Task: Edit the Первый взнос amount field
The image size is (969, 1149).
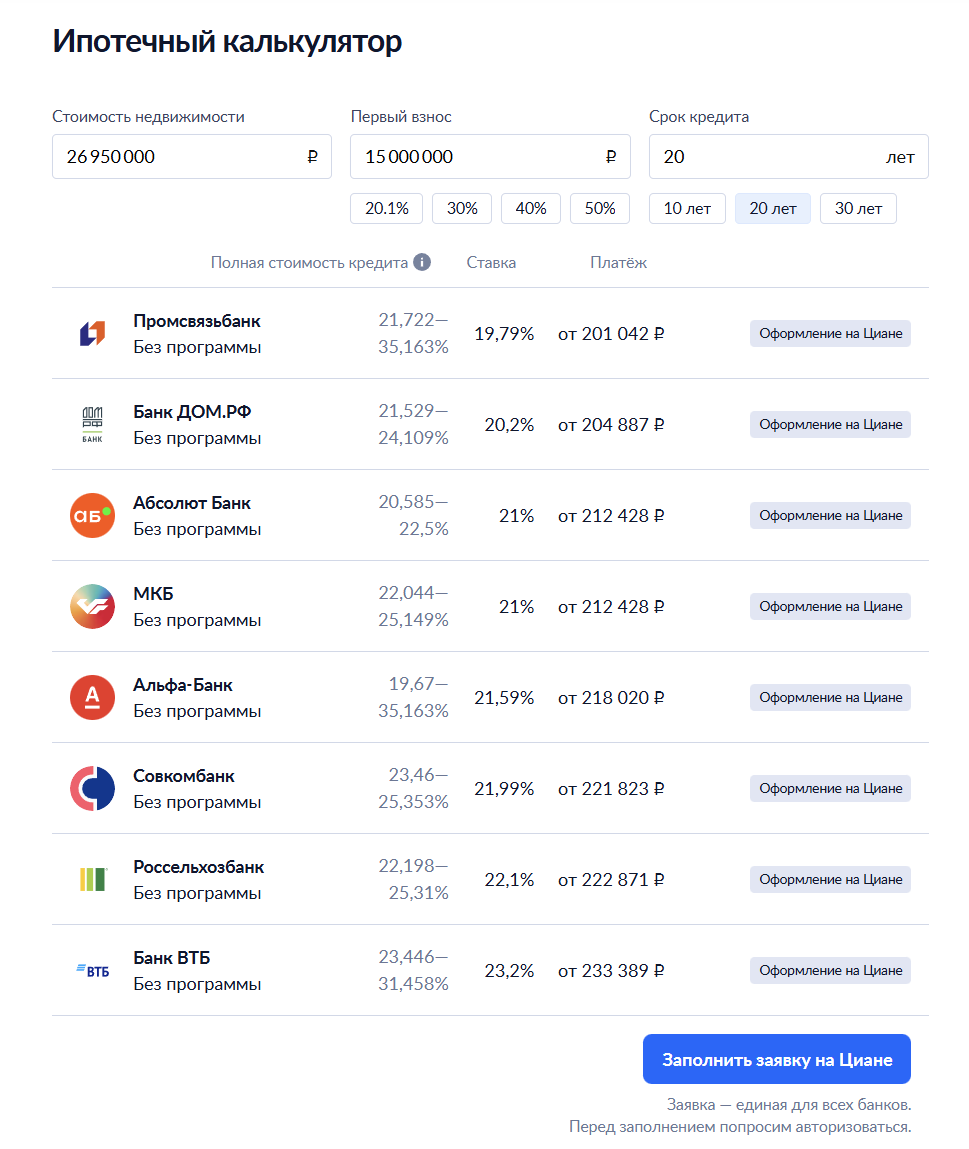Action: click(x=478, y=157)
